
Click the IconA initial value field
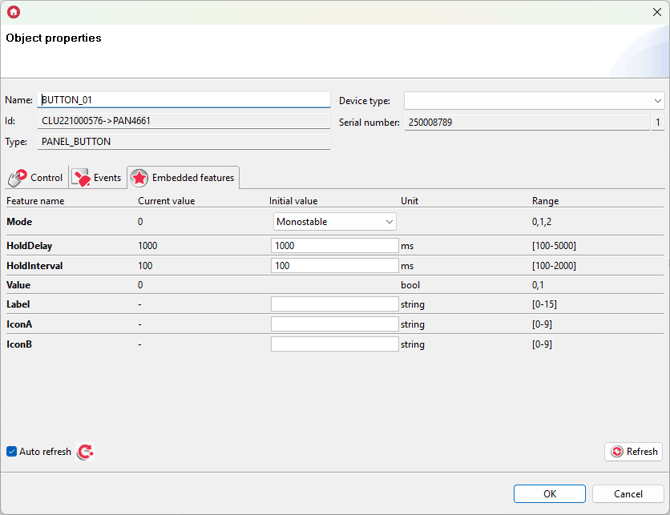(x=335, y=324)
